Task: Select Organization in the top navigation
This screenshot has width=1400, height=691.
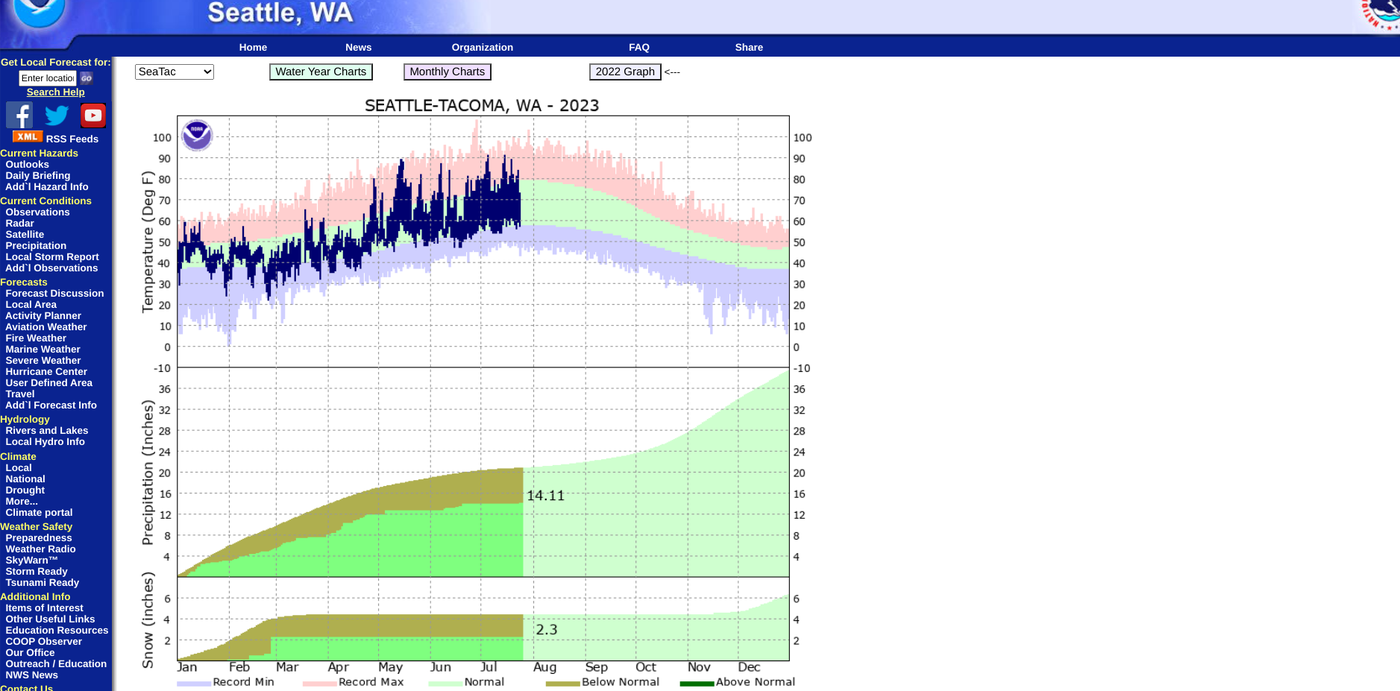Action: [x=482, y=47]
